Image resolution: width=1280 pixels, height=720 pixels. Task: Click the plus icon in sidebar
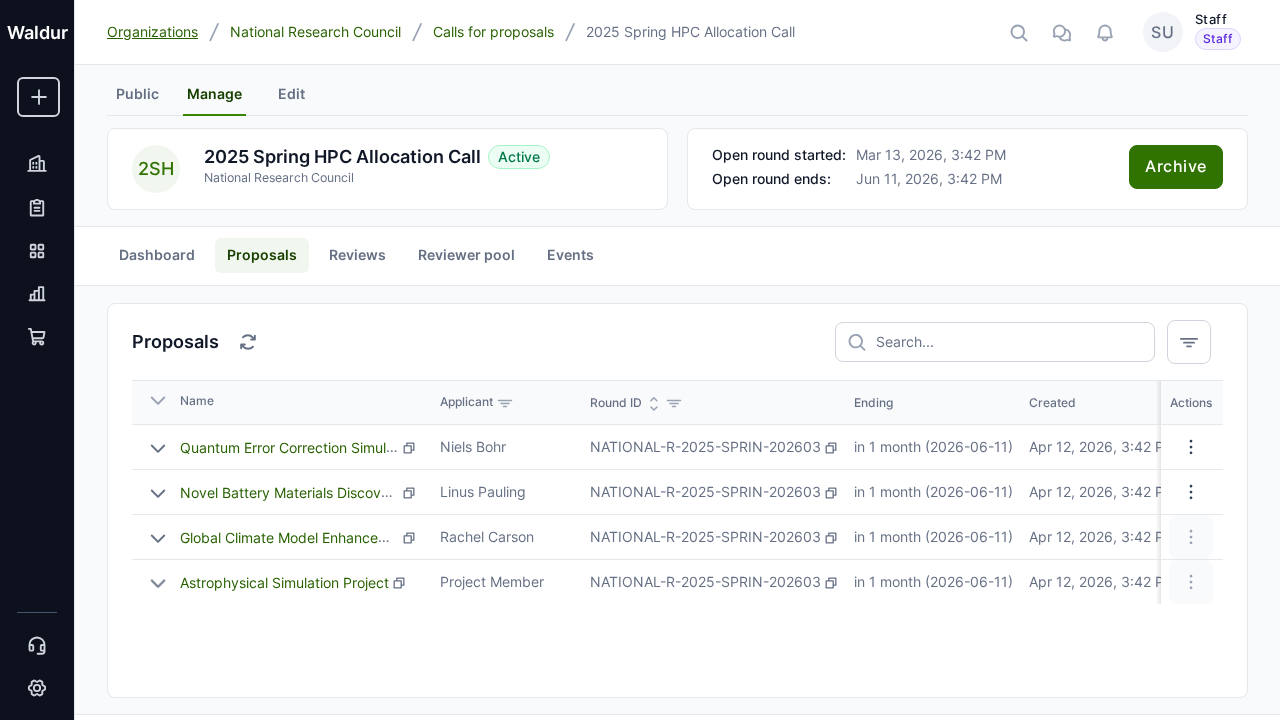pos(38,97)
